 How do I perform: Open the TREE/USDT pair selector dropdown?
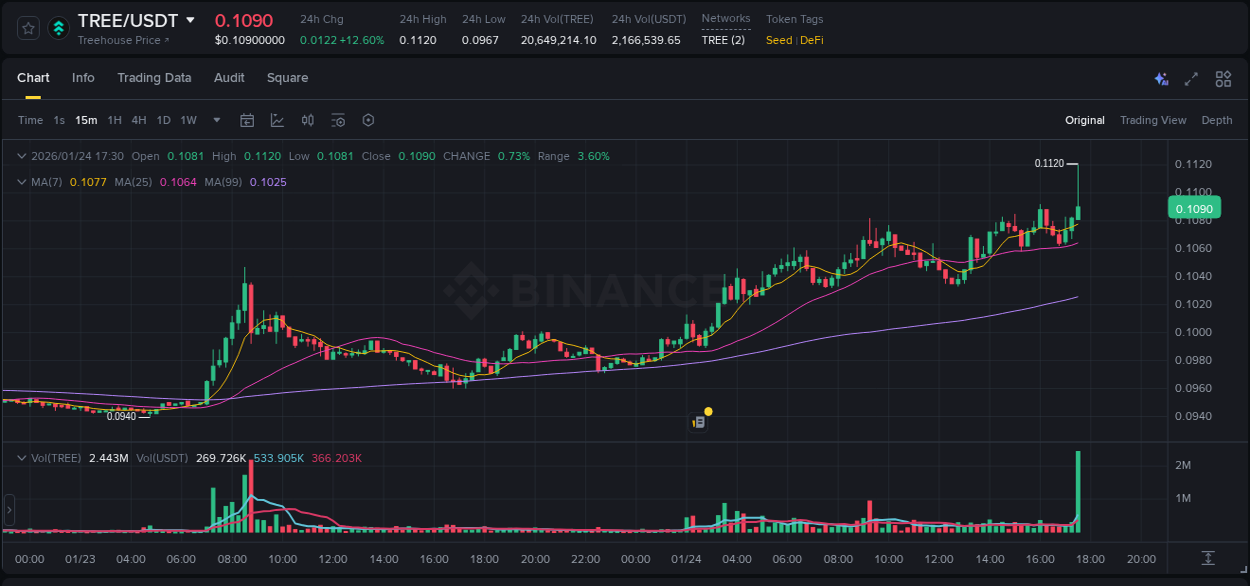(188, 20)
